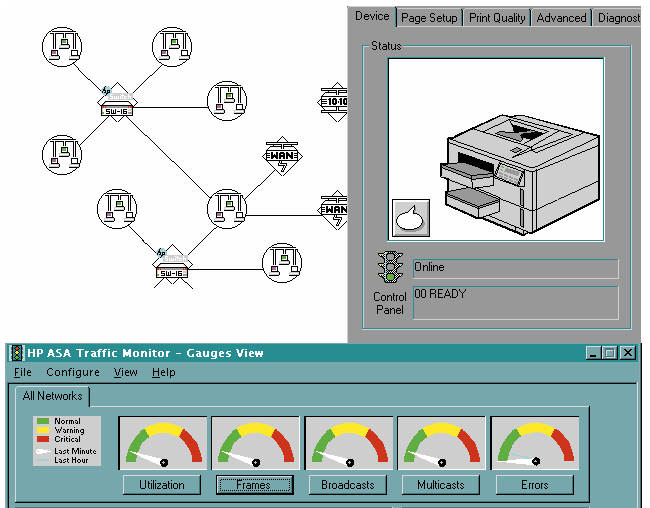
Task: Click the top-center network segment circle
Action: (x=172, y=47)
